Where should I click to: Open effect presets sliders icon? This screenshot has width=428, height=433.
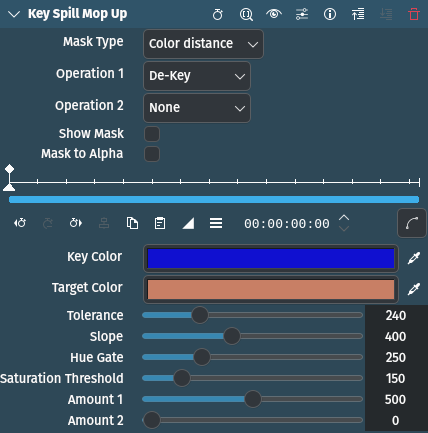pos(302,14)
